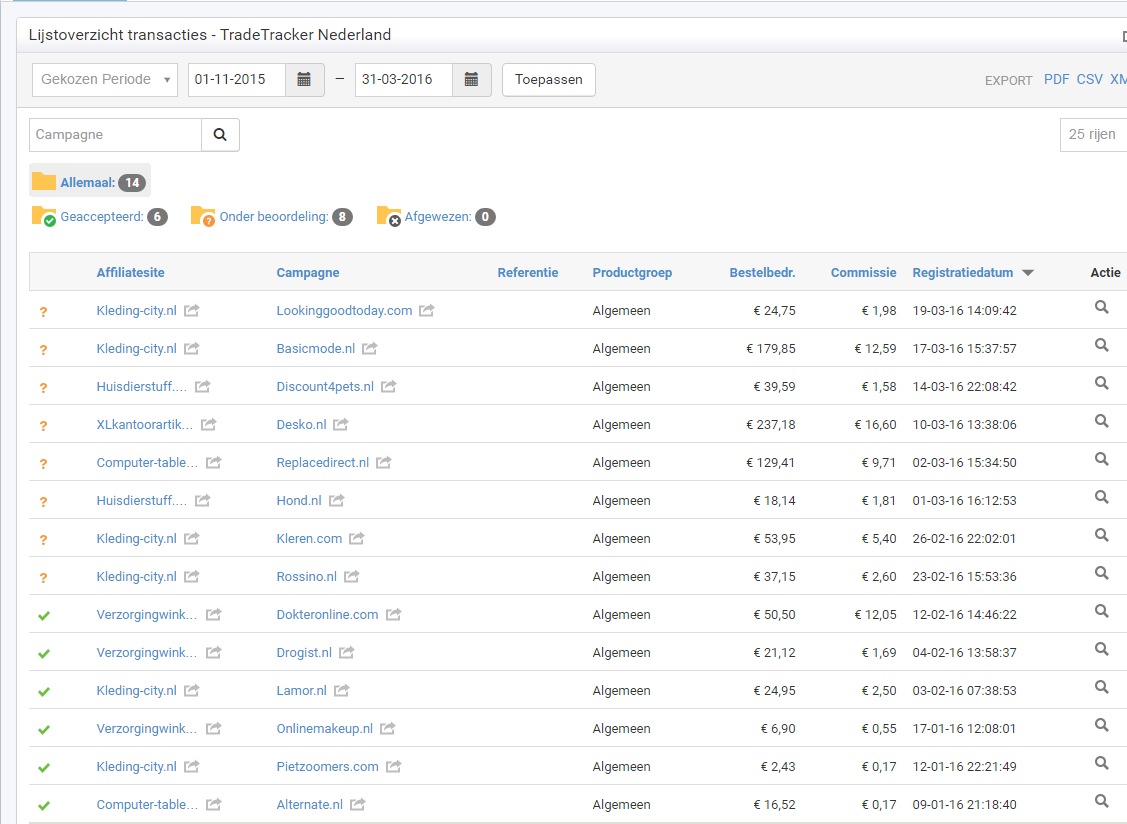Sort table by Referentie column
1127x824 pixels.
pos(528,273)
